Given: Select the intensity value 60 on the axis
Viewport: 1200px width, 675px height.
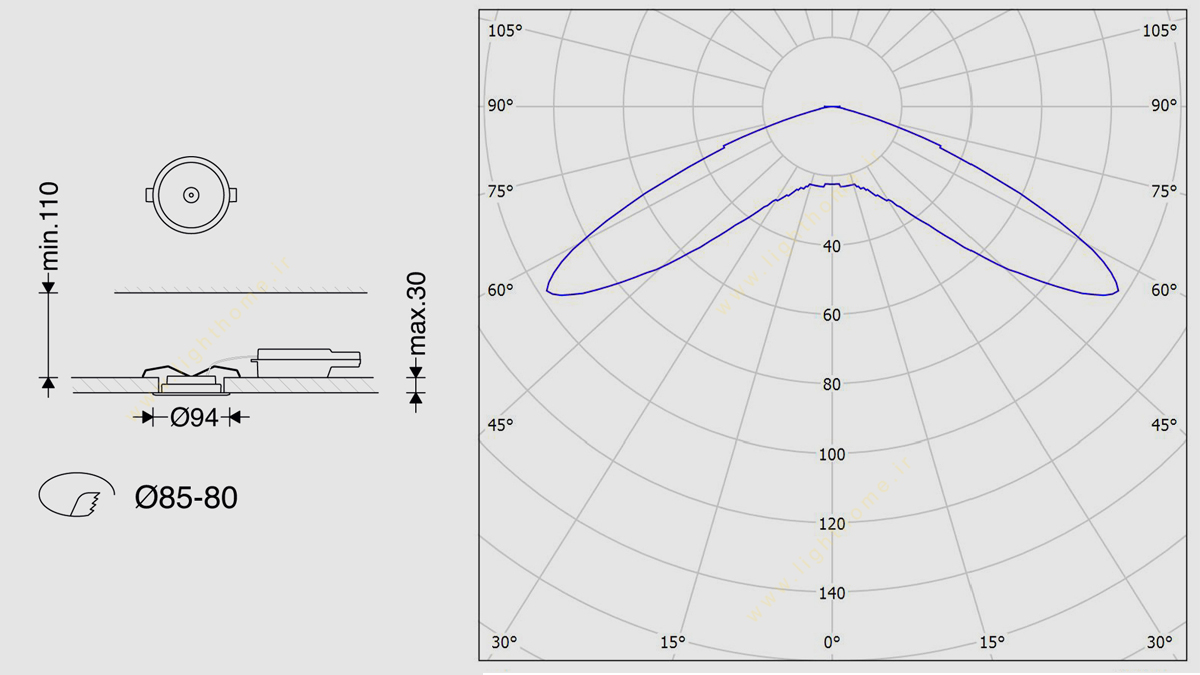Looking at the screenshot, I should tap(832, 315).
